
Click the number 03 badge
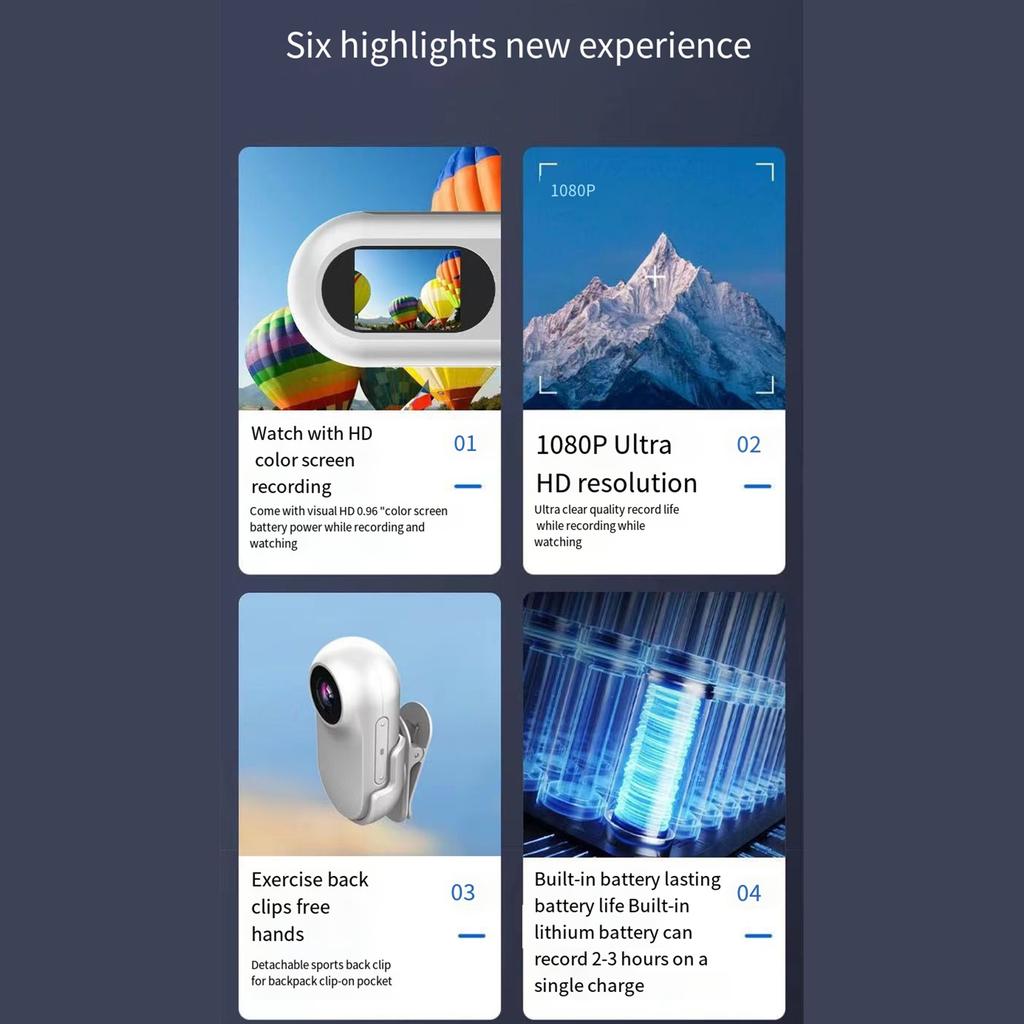[463, 892]
